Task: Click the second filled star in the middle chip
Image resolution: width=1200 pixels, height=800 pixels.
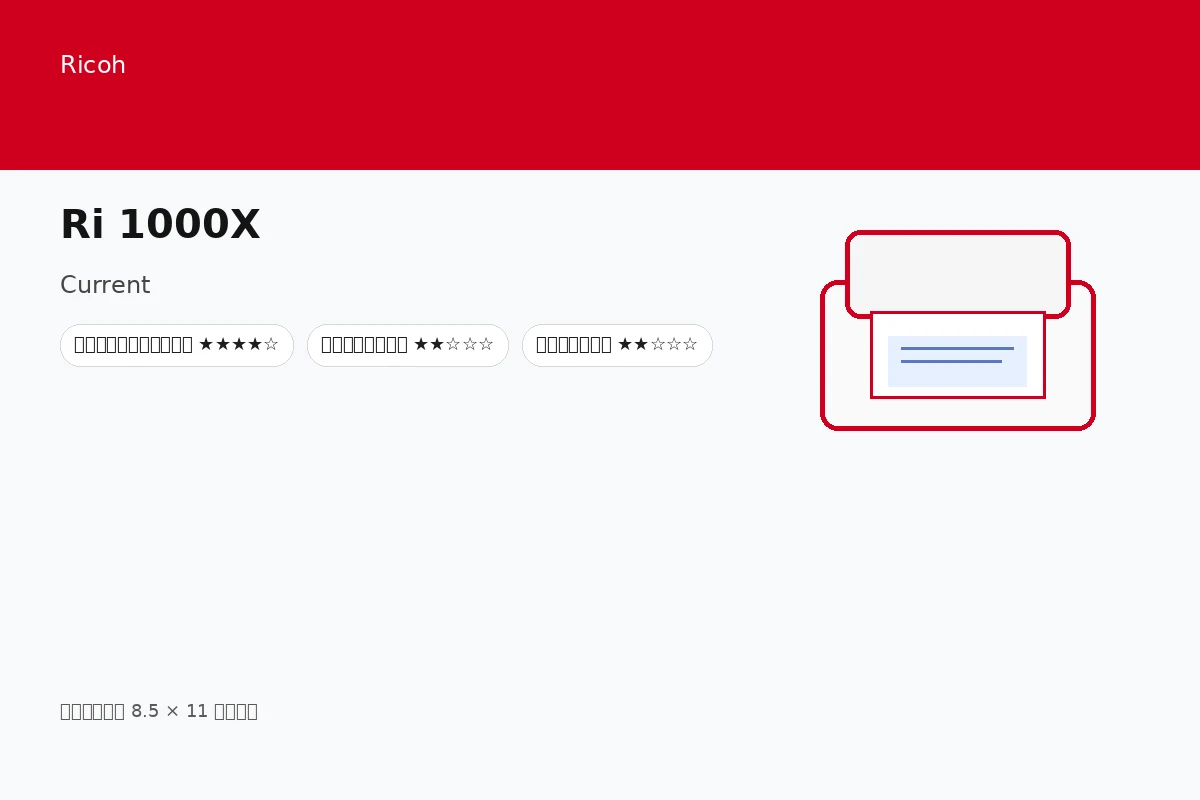Action: coord(437,345)
